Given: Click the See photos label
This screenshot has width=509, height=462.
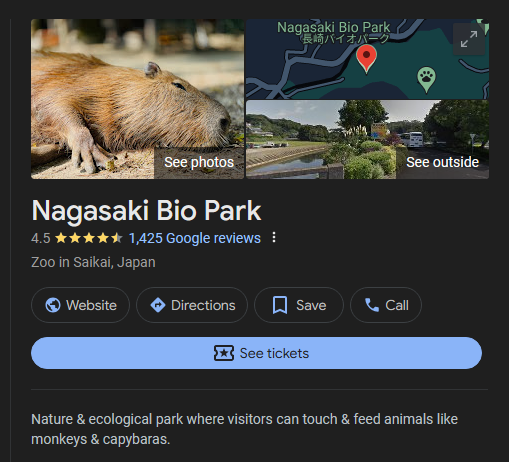Looking at the screenshot, I should [x=199, y=162].
